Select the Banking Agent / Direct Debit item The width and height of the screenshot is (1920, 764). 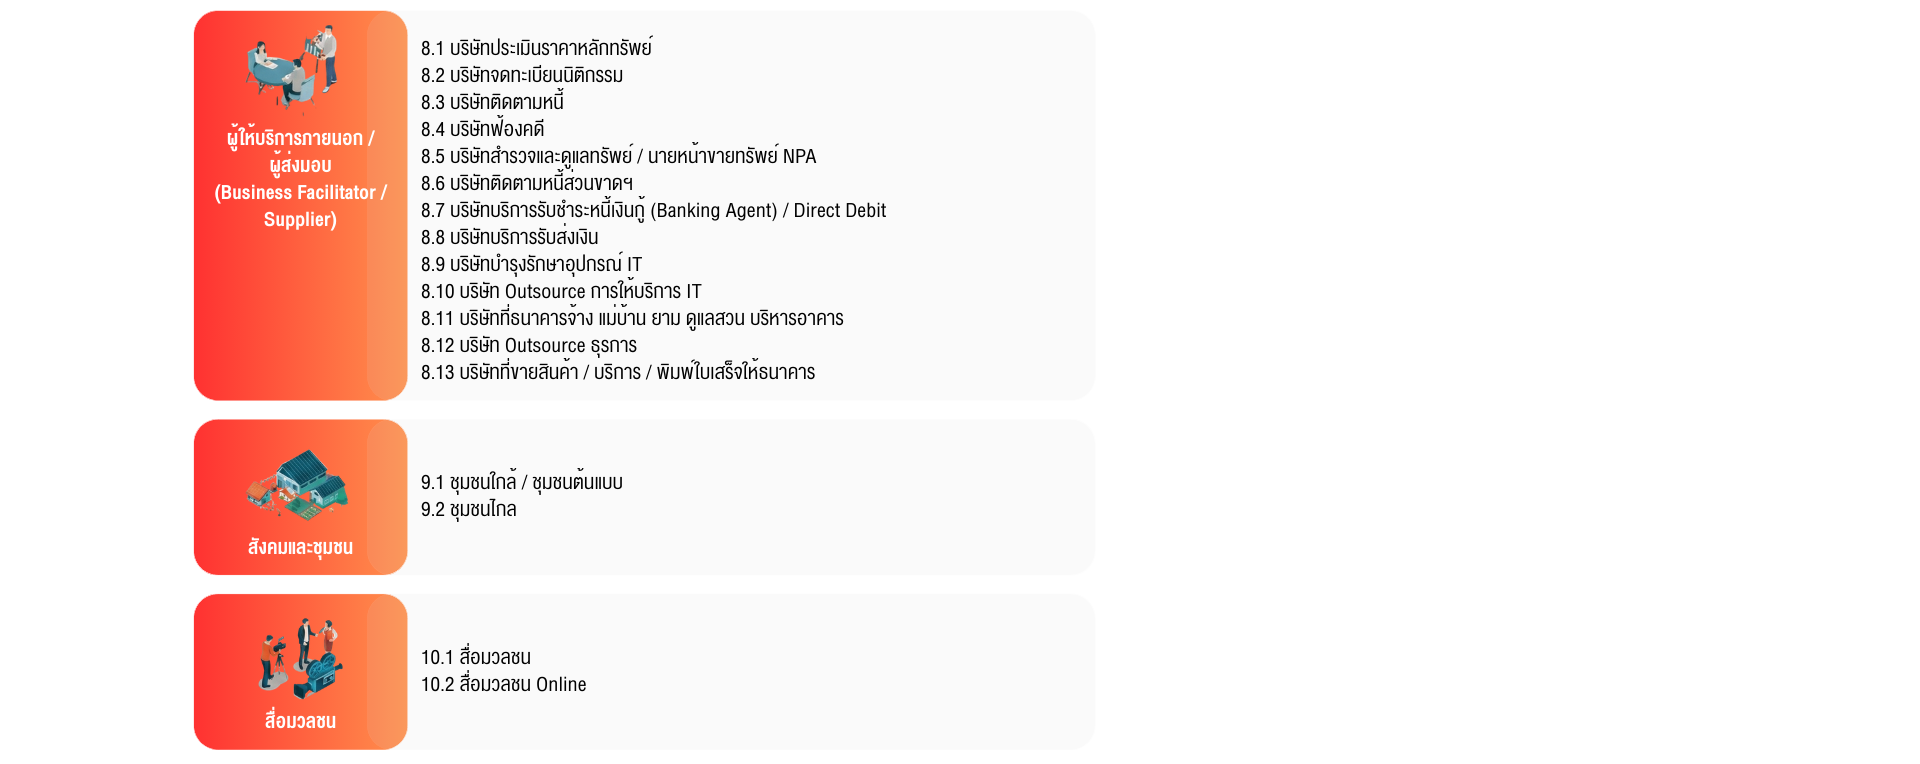(x=653, y=210)
